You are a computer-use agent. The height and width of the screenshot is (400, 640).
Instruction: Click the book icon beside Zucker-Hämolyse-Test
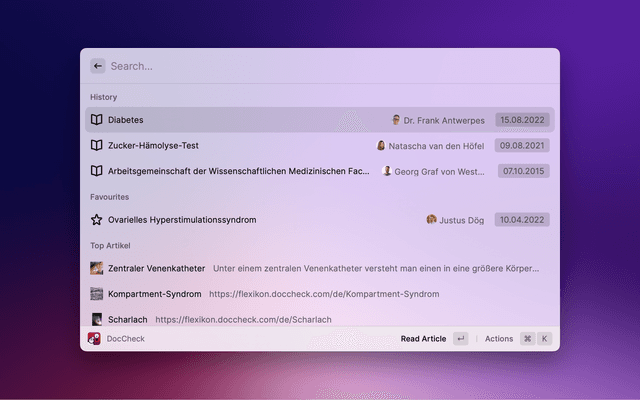[x=97, y=145]
